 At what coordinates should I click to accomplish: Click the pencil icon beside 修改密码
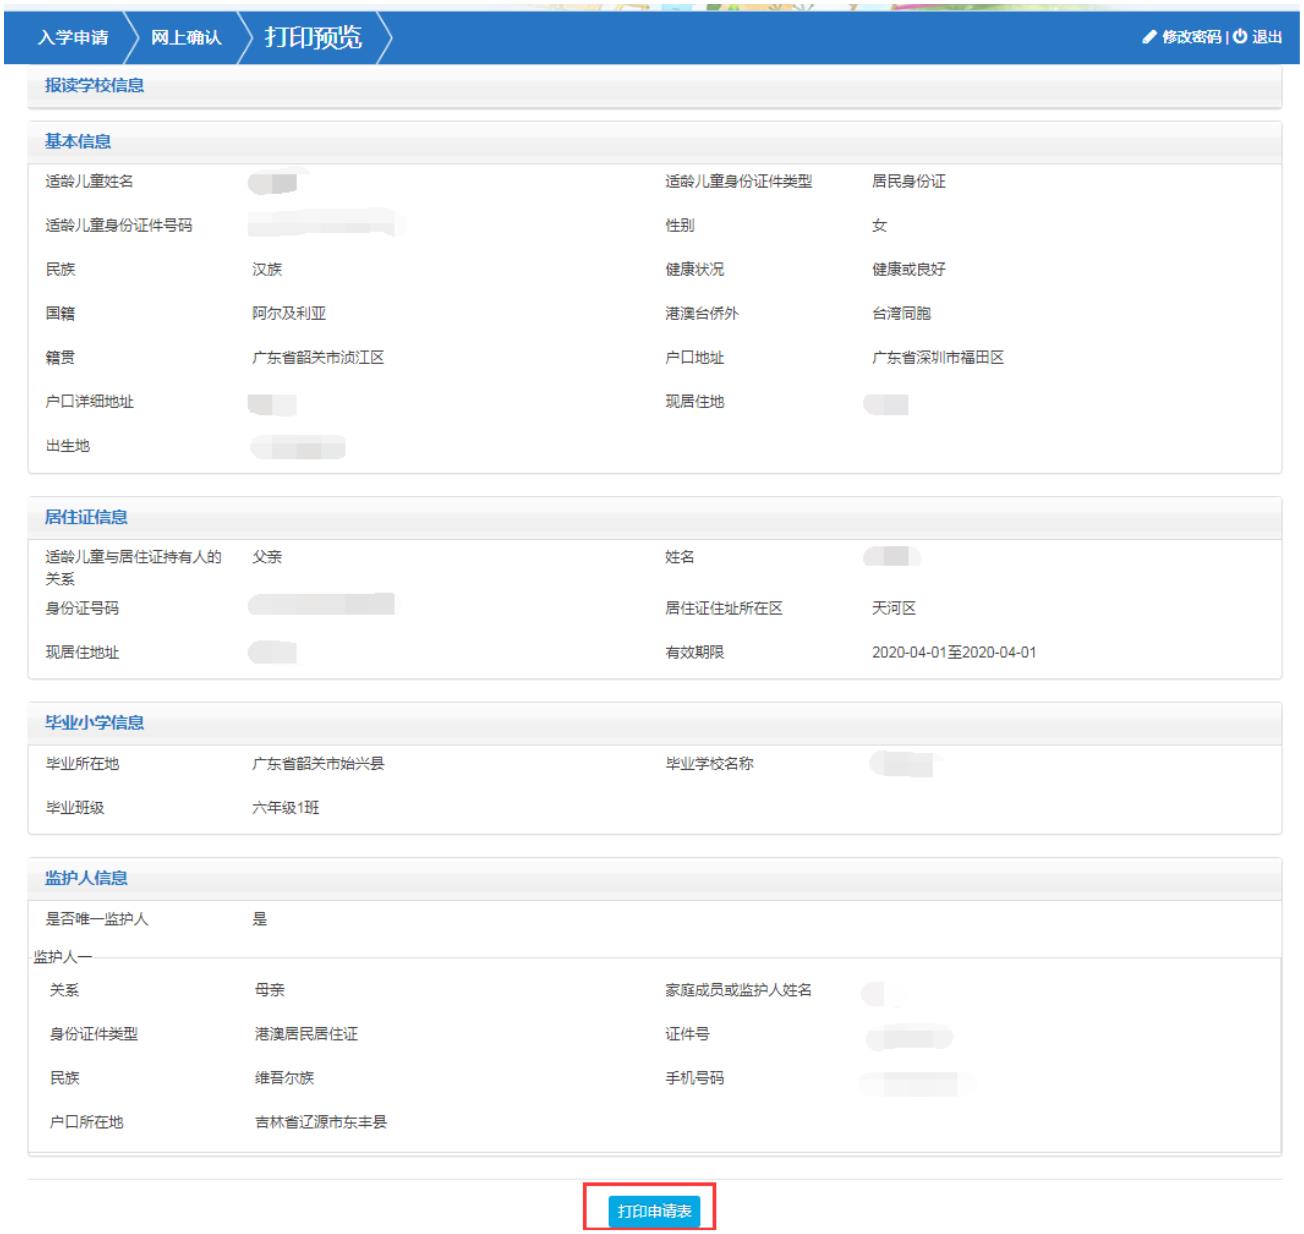click(x=1149, y=37)
